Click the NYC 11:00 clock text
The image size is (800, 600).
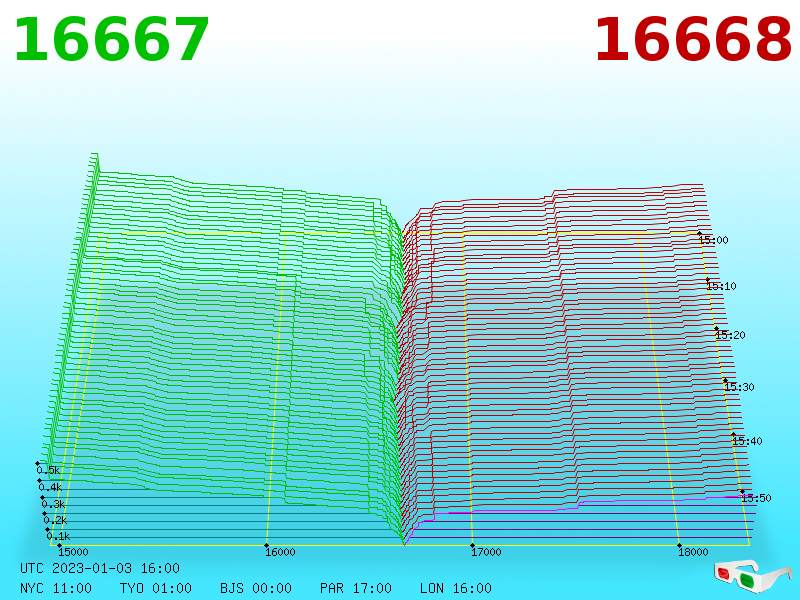(56, 588)
